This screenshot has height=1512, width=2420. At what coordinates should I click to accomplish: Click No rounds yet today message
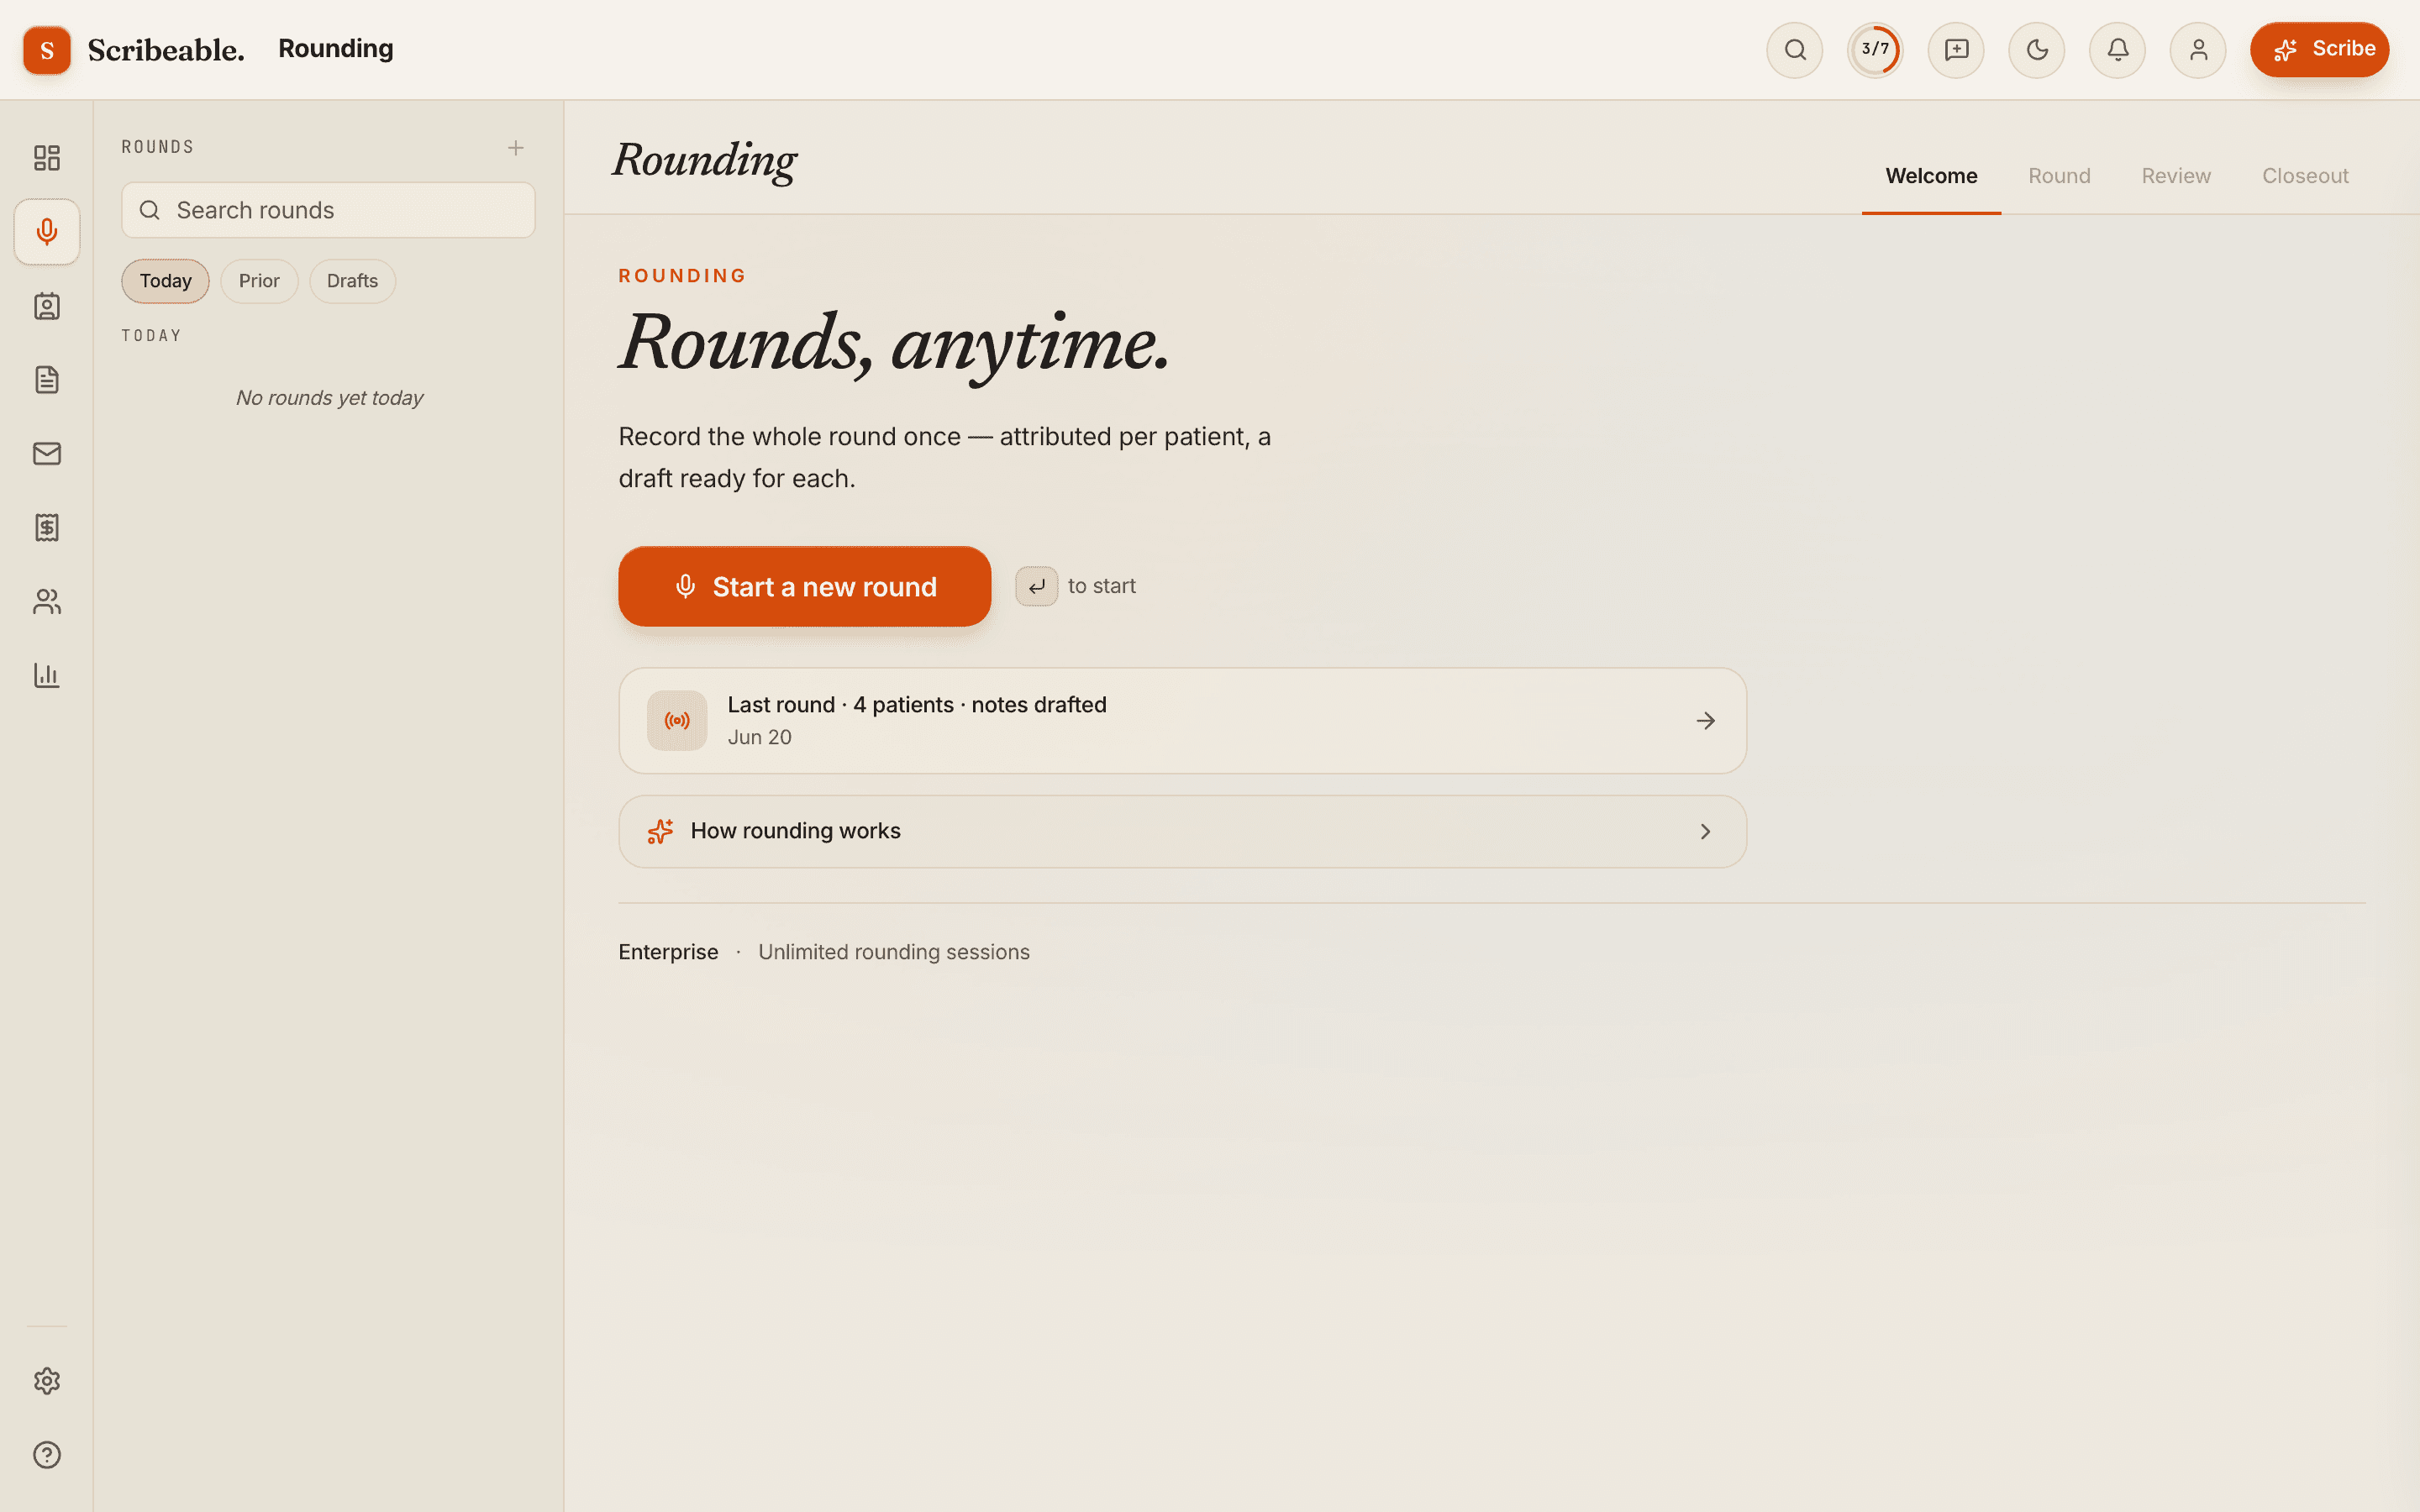tap(329, 398)
